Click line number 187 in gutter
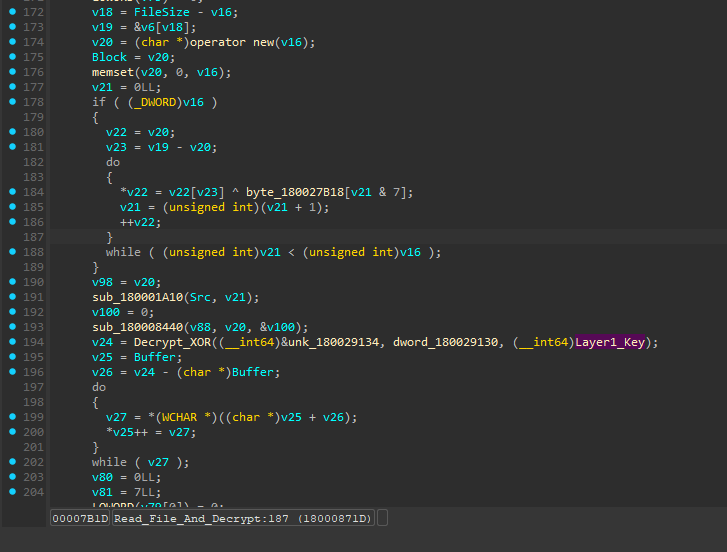The image size is (727, 552). [x=33, y=237]
